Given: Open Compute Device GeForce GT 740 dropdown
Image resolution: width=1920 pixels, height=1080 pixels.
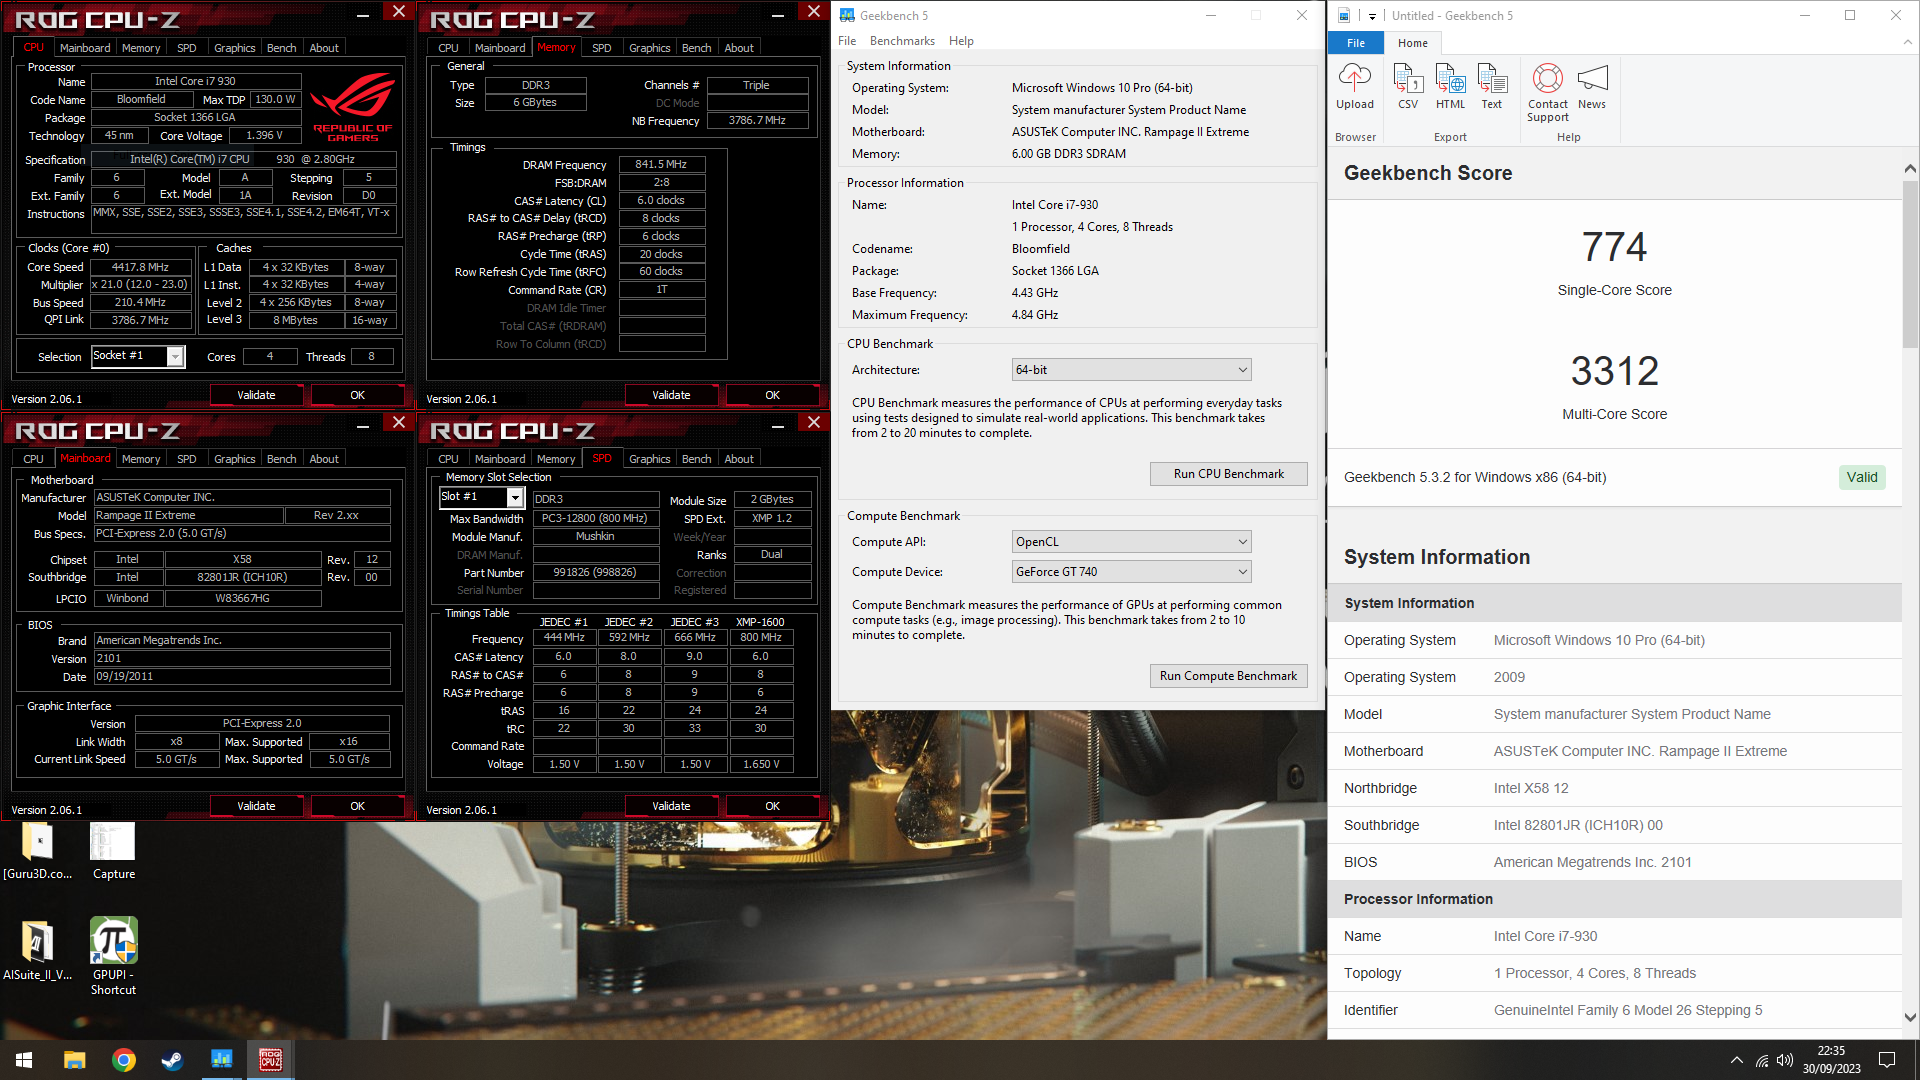Looking at the screenshot, I should click(x=1131, y=572).
